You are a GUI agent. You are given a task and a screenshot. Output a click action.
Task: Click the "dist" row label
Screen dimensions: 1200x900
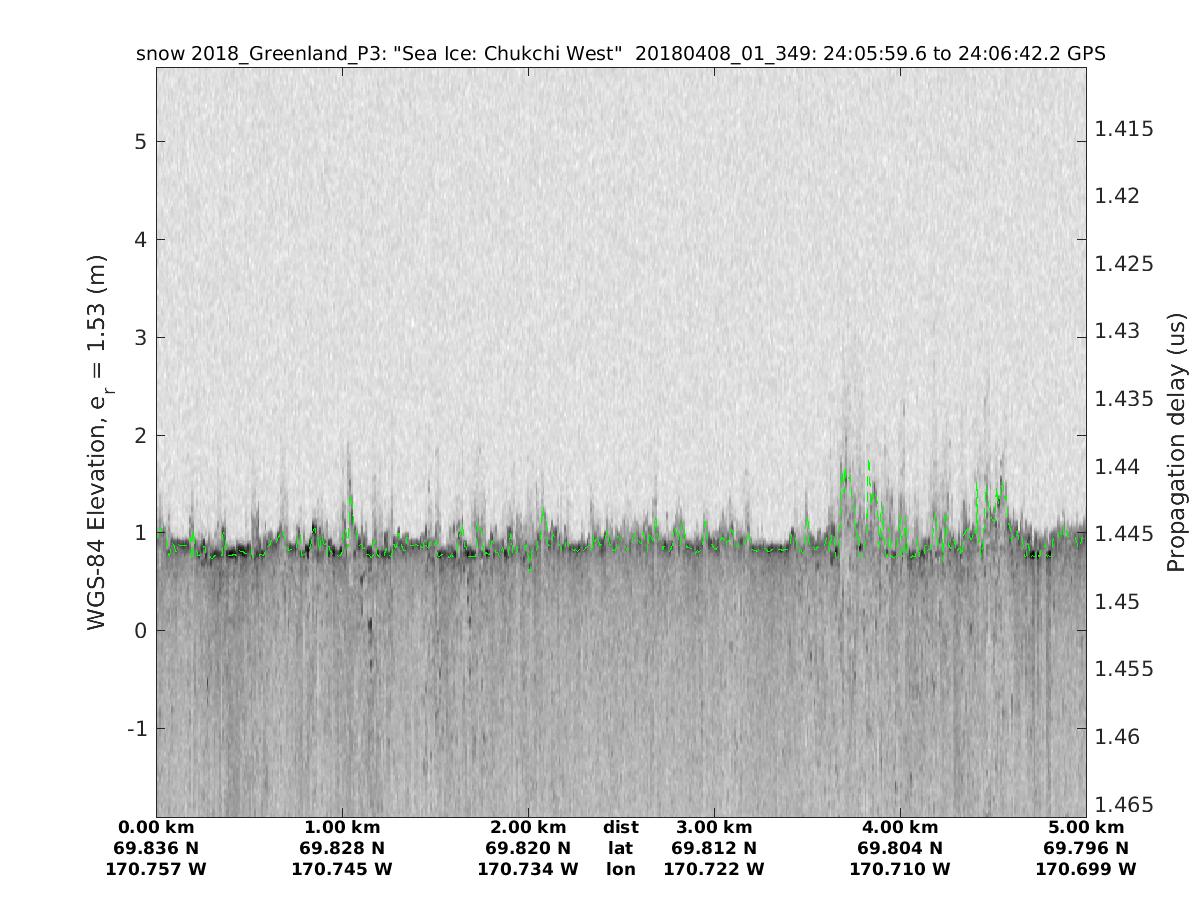(620, 827)
